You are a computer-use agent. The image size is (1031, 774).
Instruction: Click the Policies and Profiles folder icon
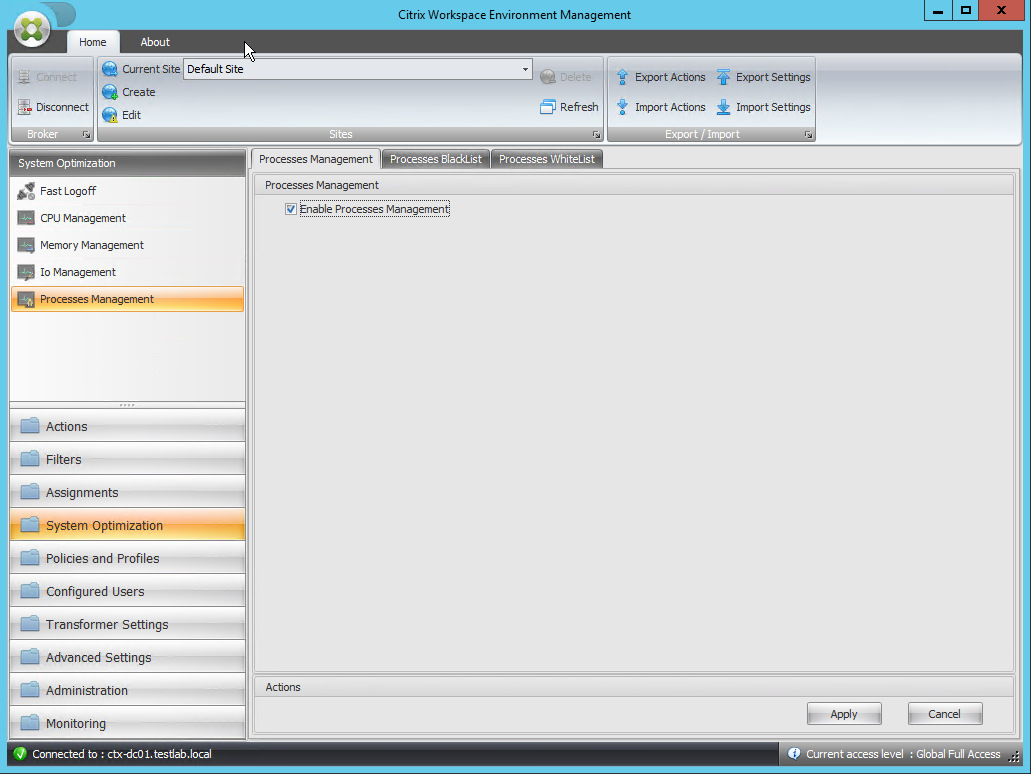pyautogui.click(x=30, y=558)
